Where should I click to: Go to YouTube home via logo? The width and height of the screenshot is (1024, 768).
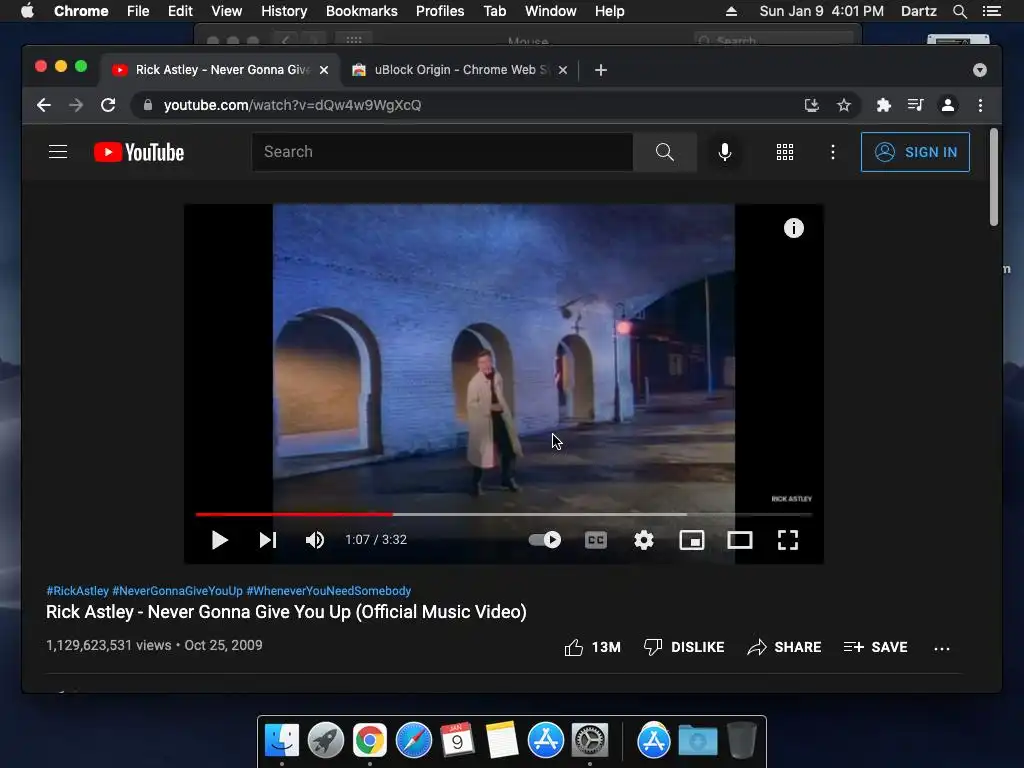[139, 152]
